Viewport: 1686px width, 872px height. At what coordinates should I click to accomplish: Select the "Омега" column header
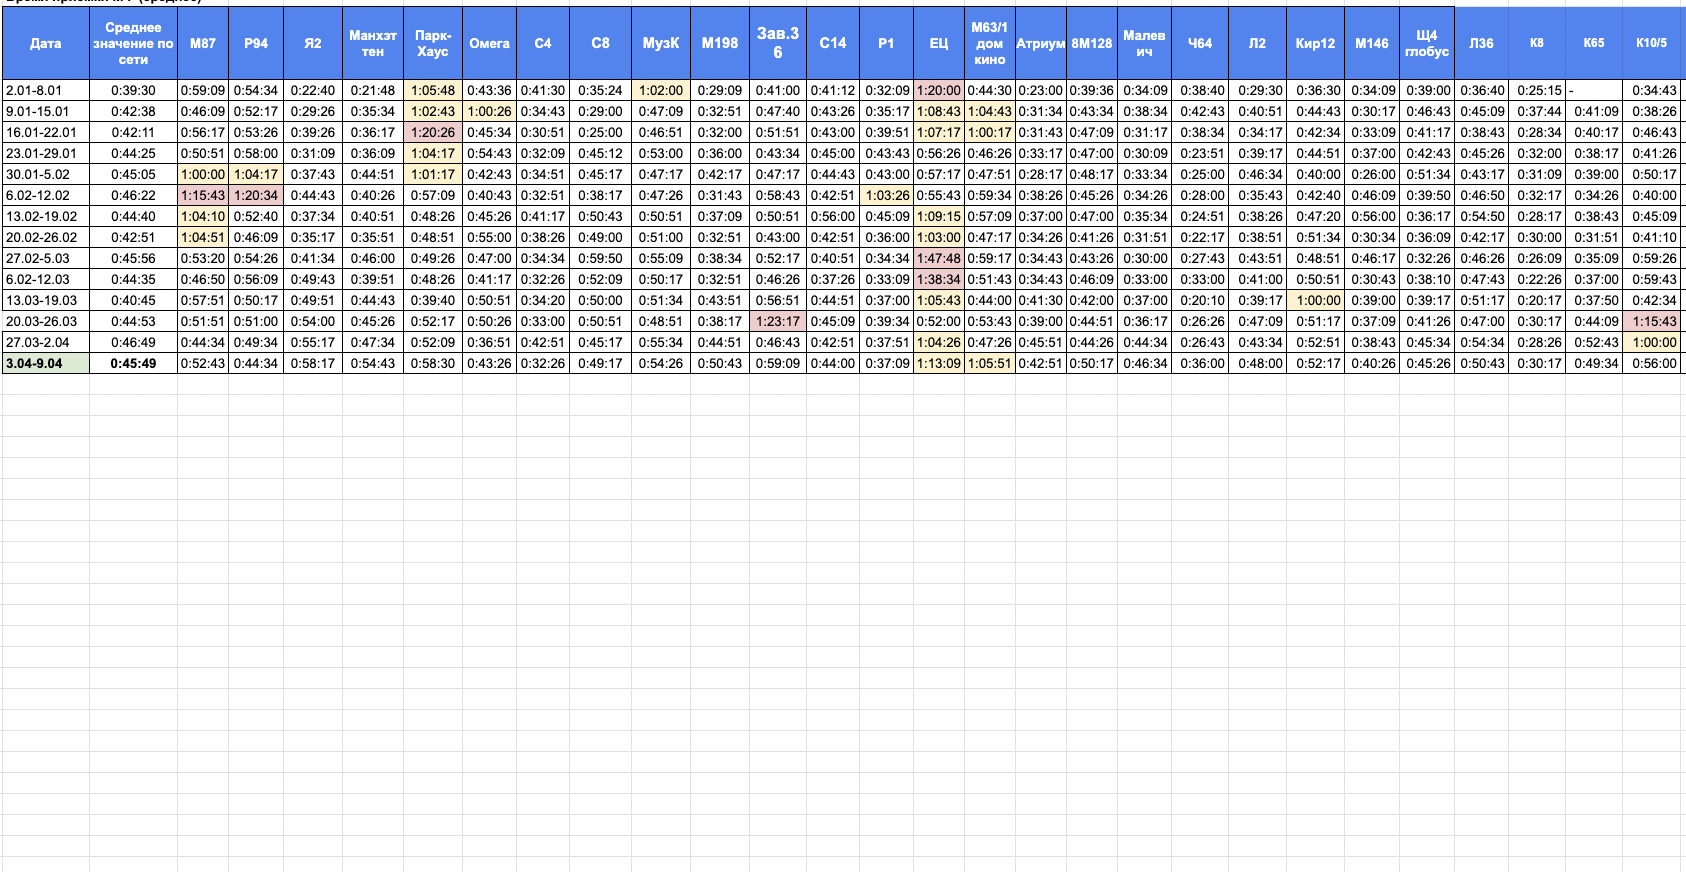[490, 43]
